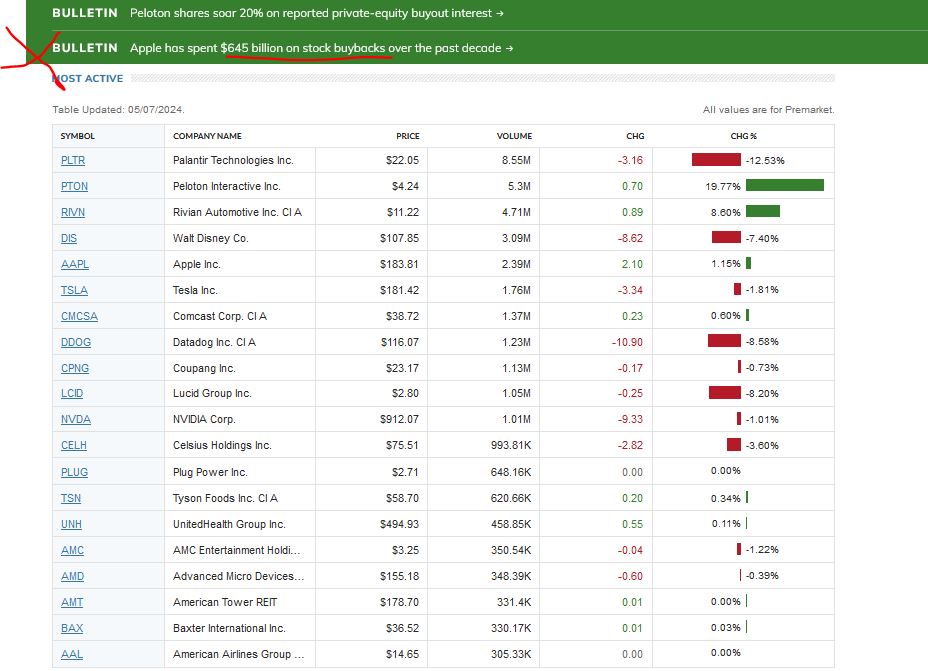Screen dimensions: 928x671
Task: Click the AAPL ticker link
Action: [75, 264]
